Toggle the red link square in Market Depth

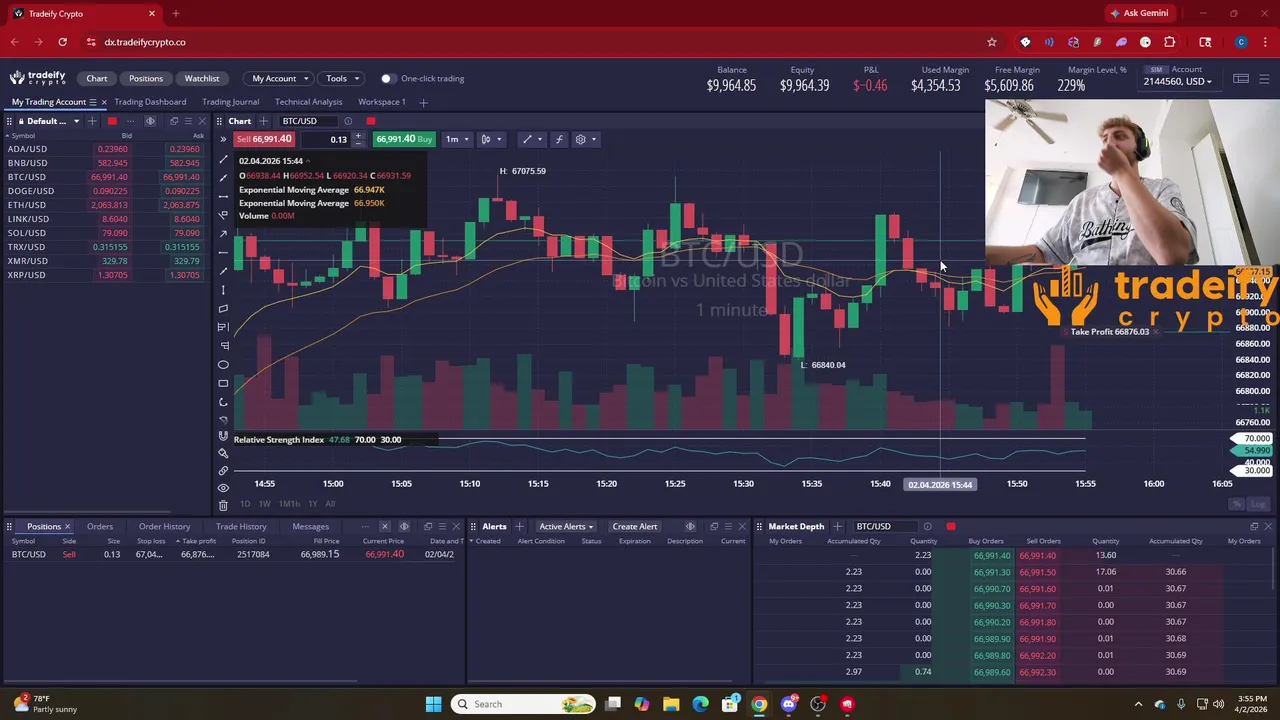tap(950, 526)
